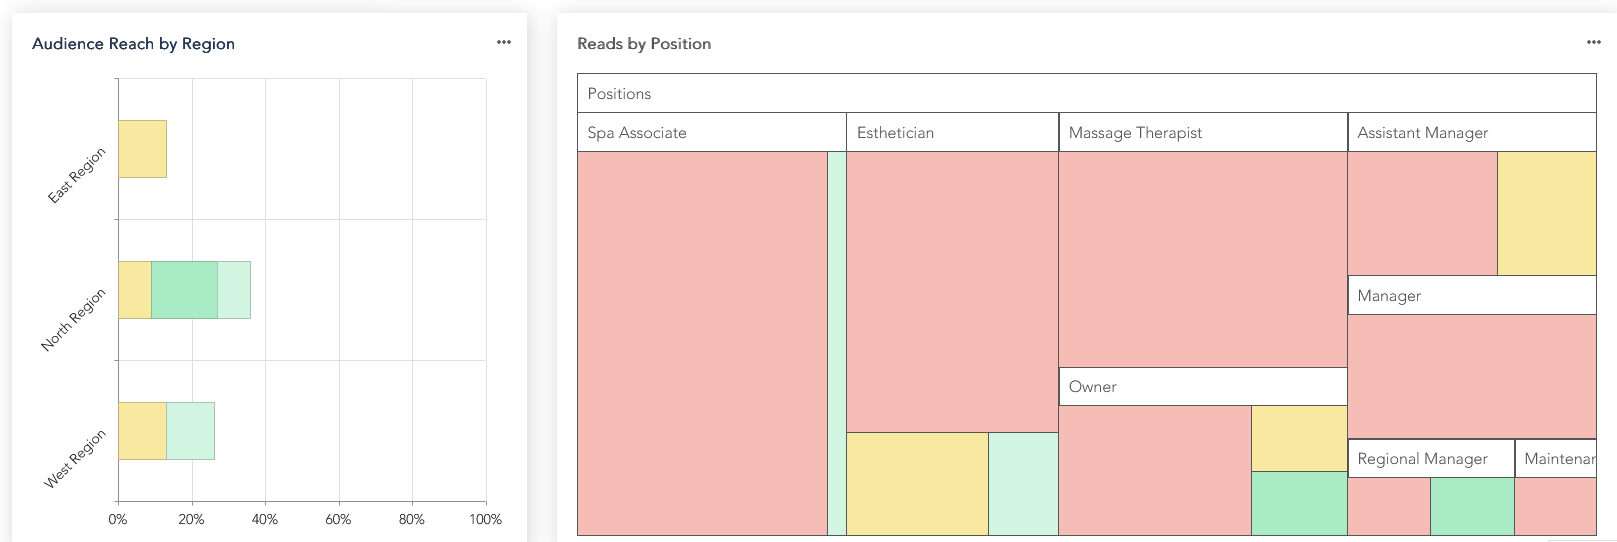Screen dimensions: 1617x542
Task: Click West Region light green bar segment
Action: tap(190, 431)
